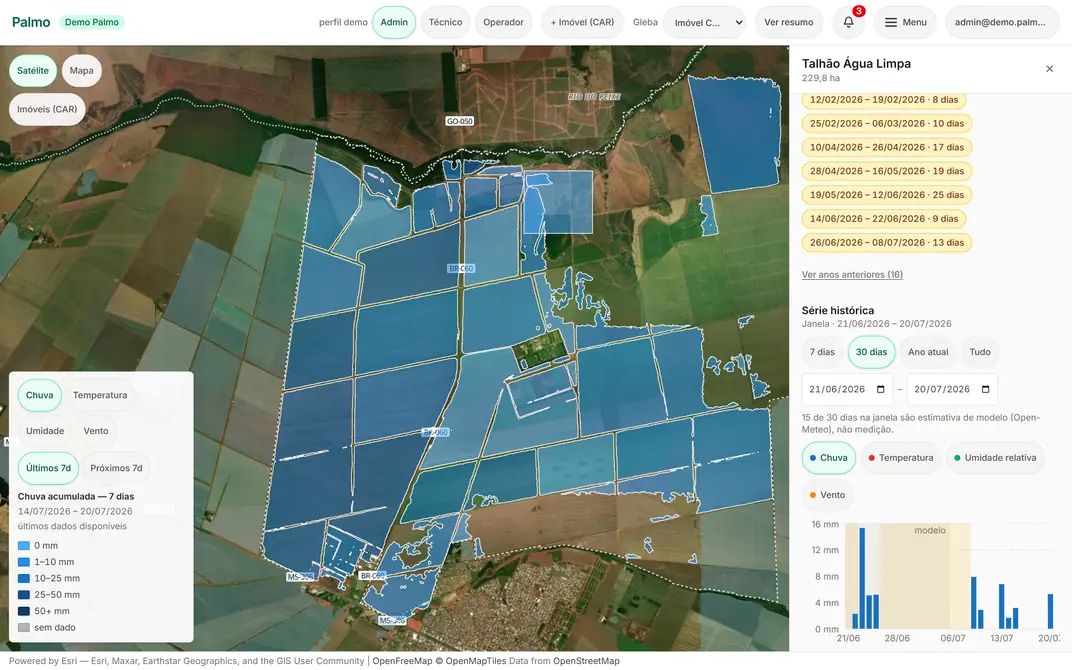Open the notifications bell icon

click(x=848, y=22)
